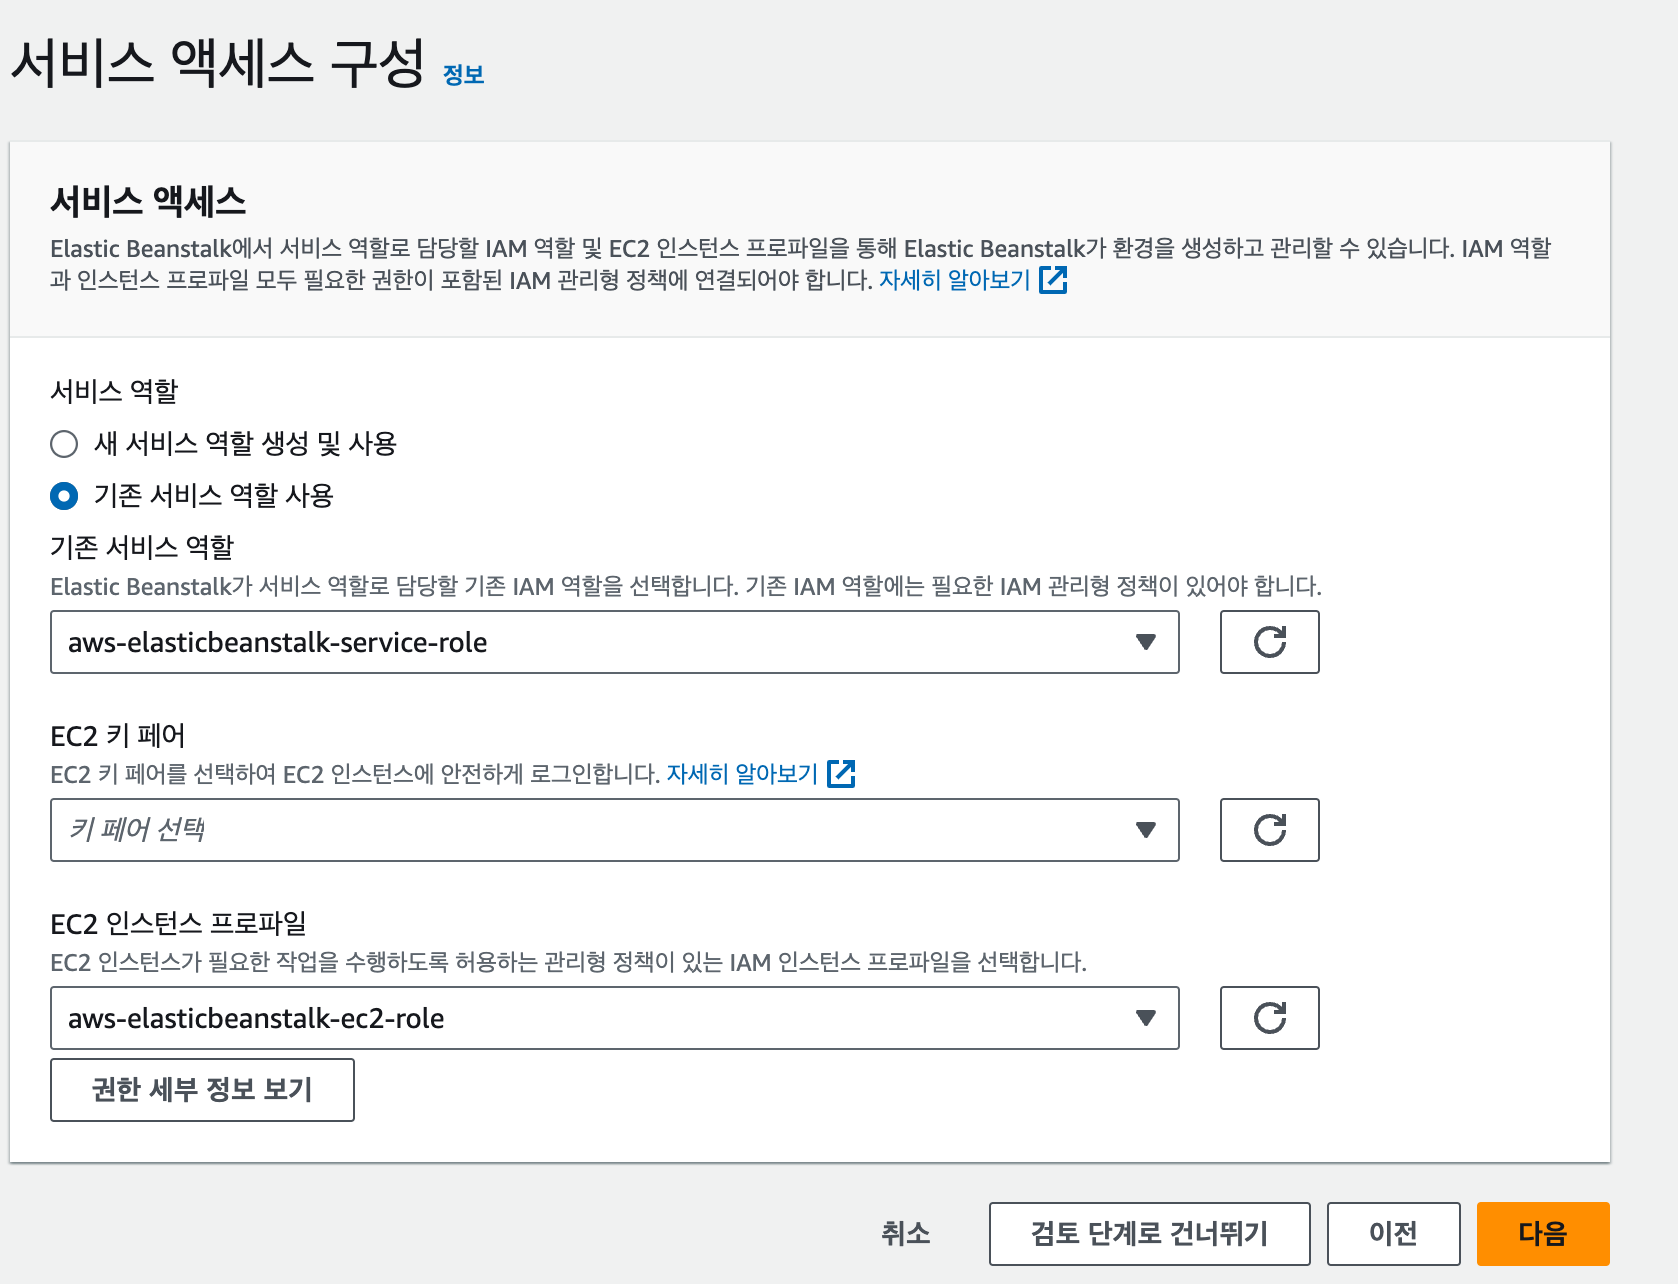Click the '서비스 액세스' section heading
This screenshot has height=1284, width=1678.
(148, 202)
